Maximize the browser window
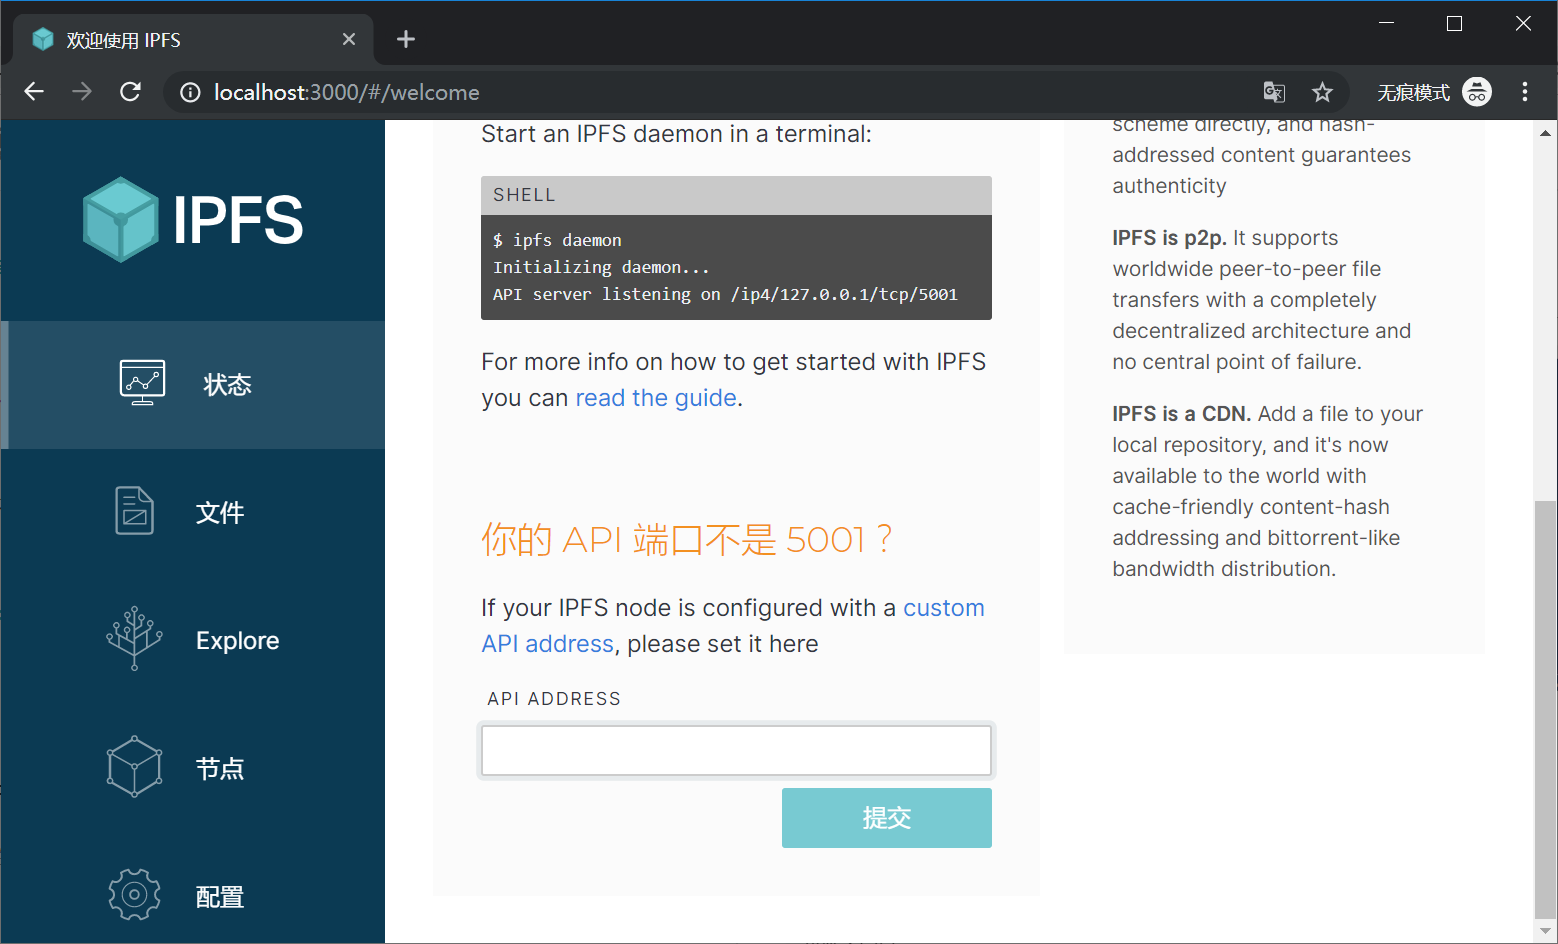1558x944 pixels. click(x=1454, y=23)
